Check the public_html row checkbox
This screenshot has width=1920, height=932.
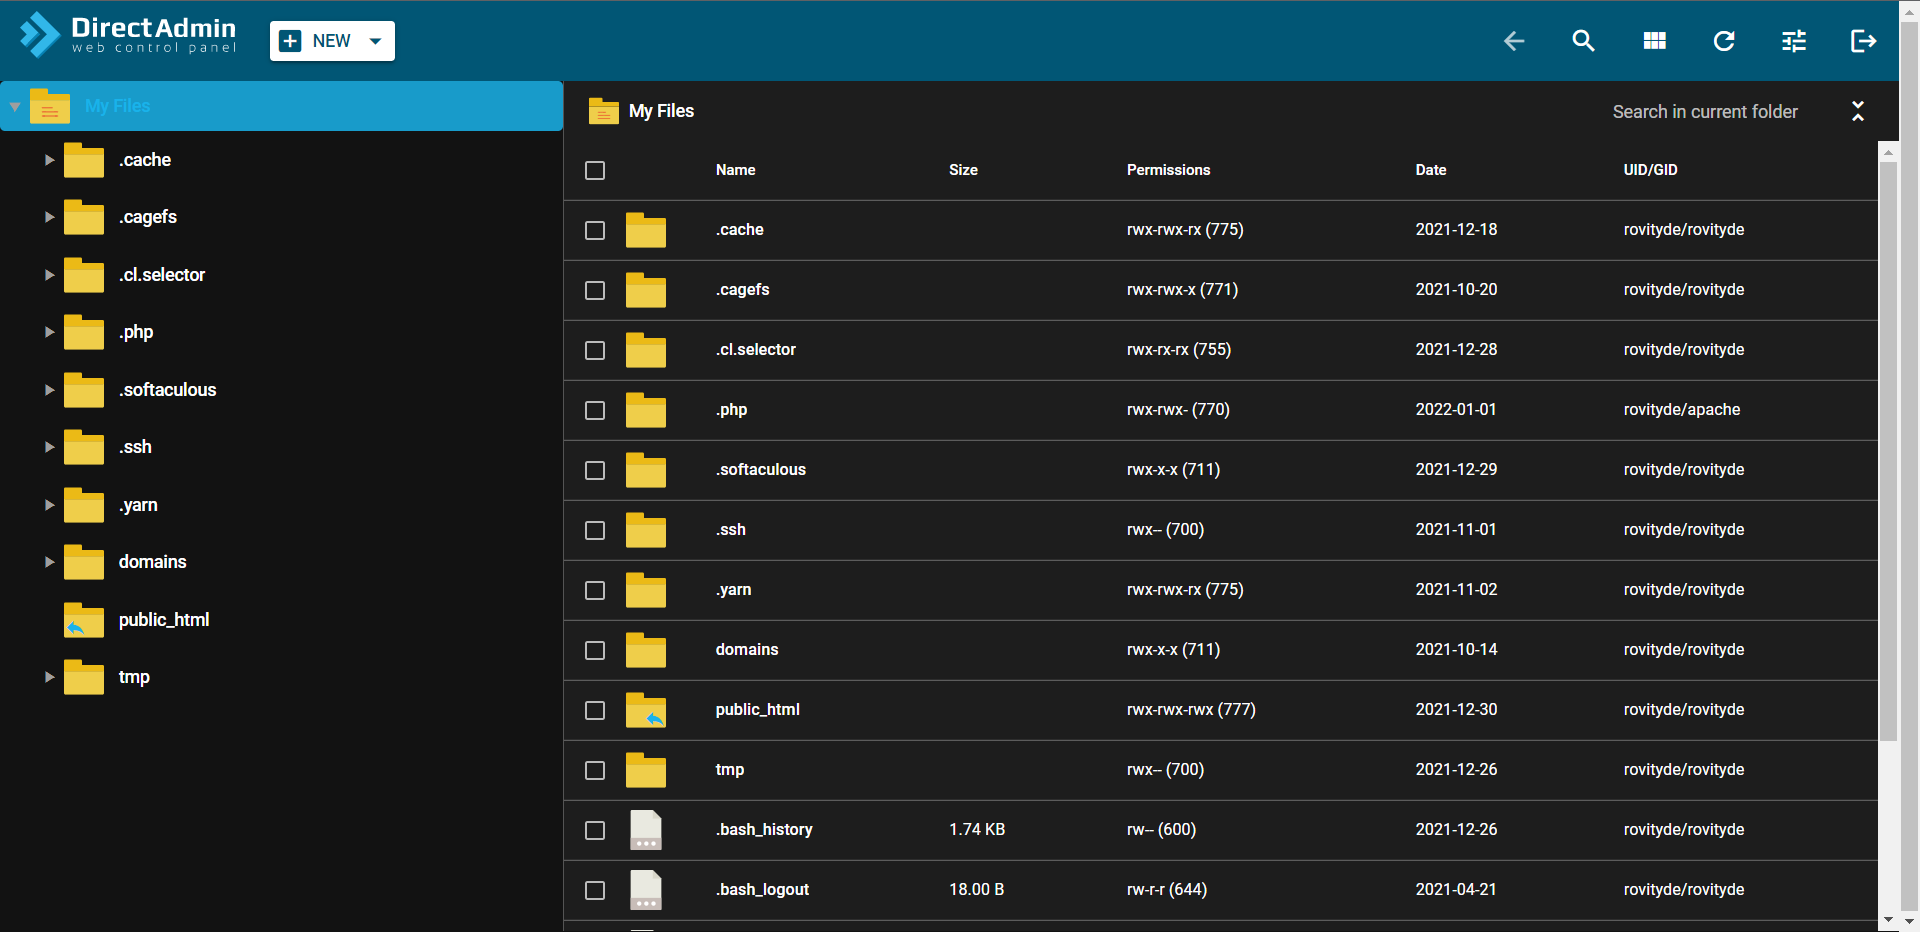point(595,710)
